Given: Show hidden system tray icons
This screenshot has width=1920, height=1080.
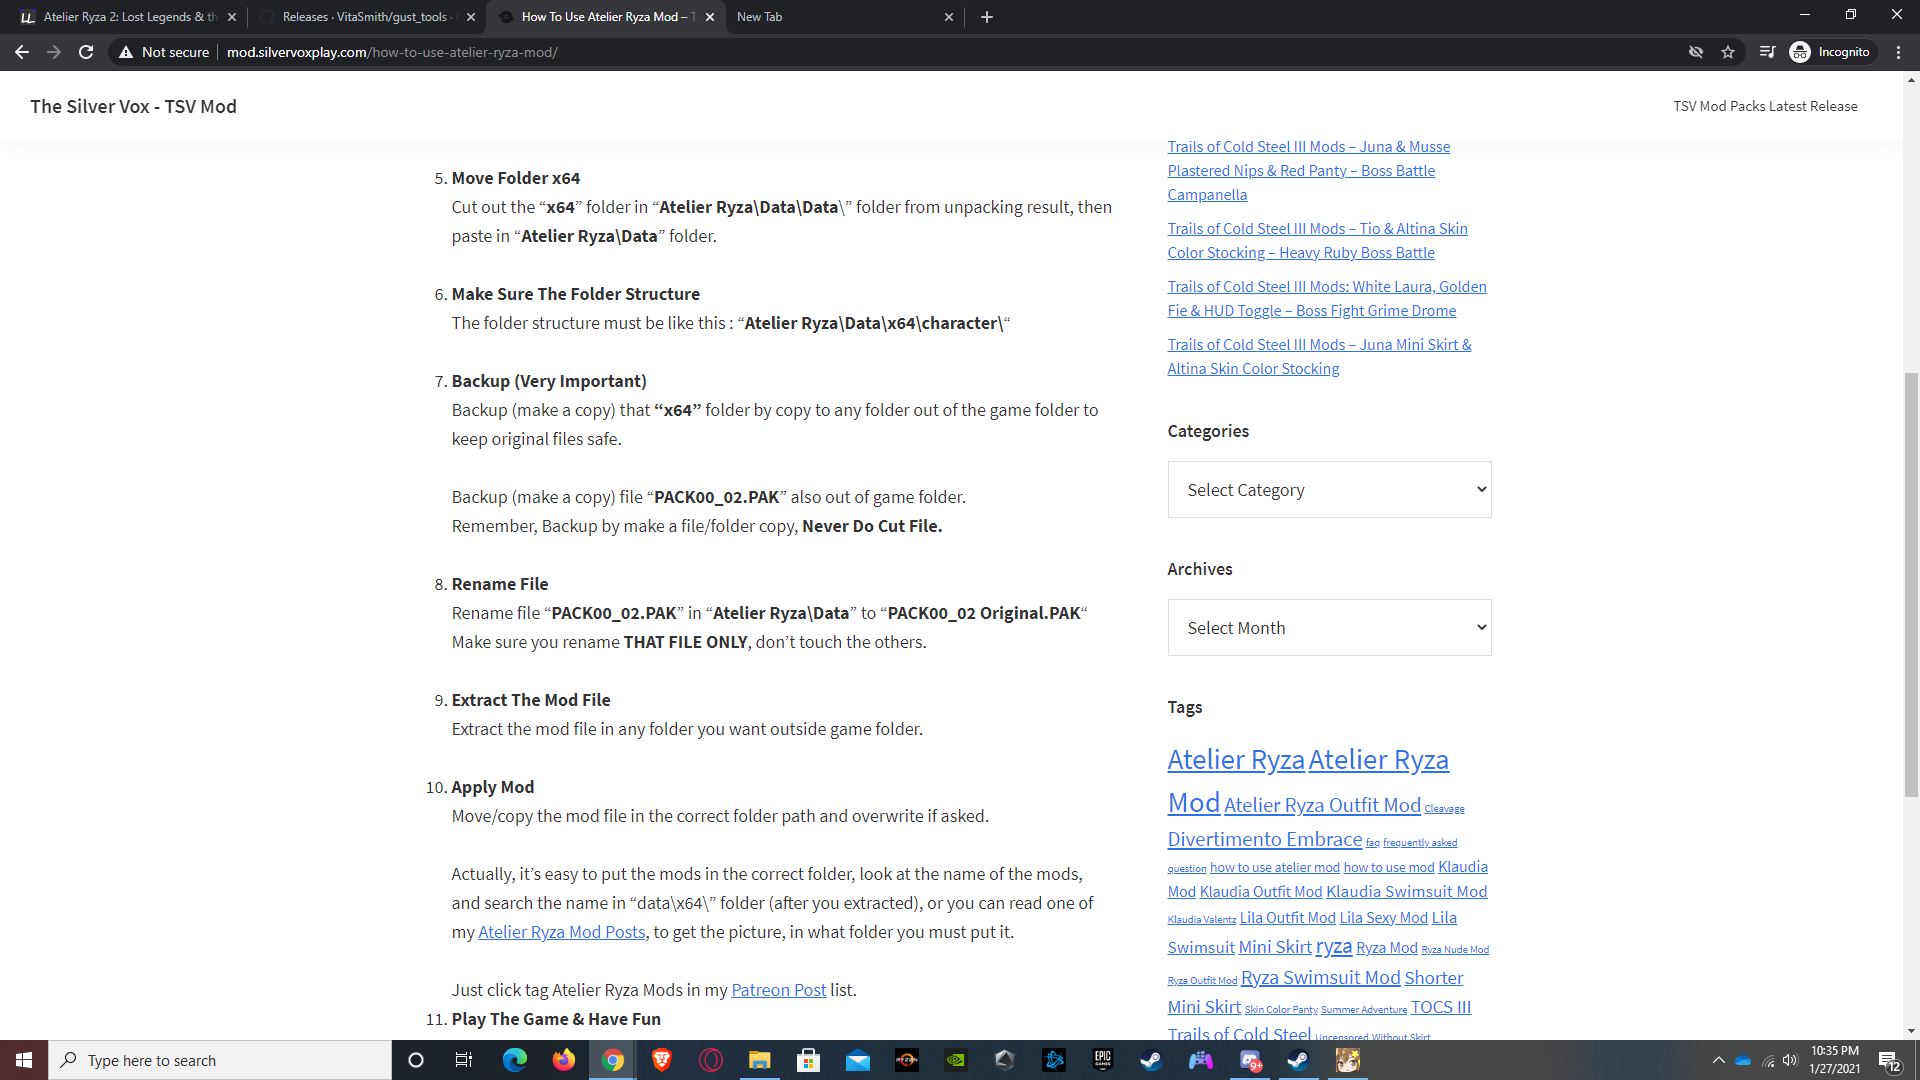Looking at the screenshot, I should pyautogui.click(x=1718, y=1060).
